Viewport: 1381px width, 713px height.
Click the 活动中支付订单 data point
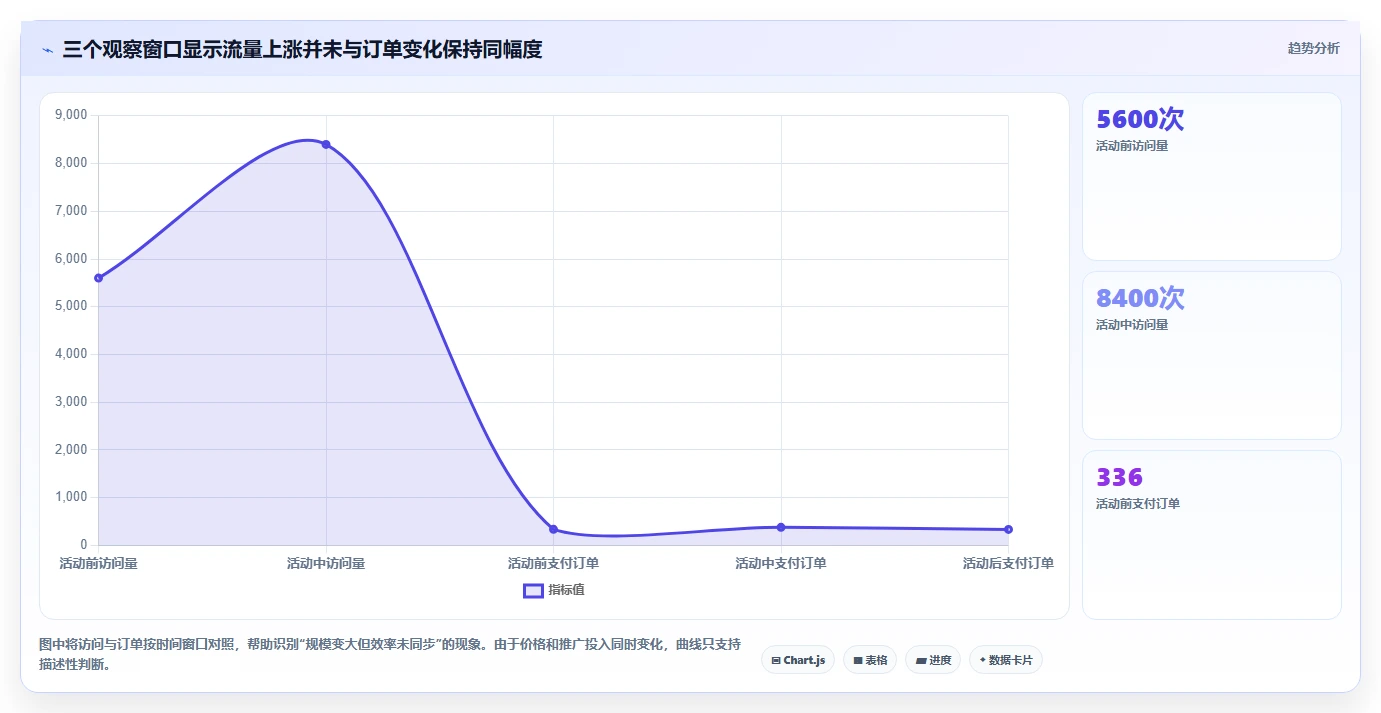click(781, 527)
